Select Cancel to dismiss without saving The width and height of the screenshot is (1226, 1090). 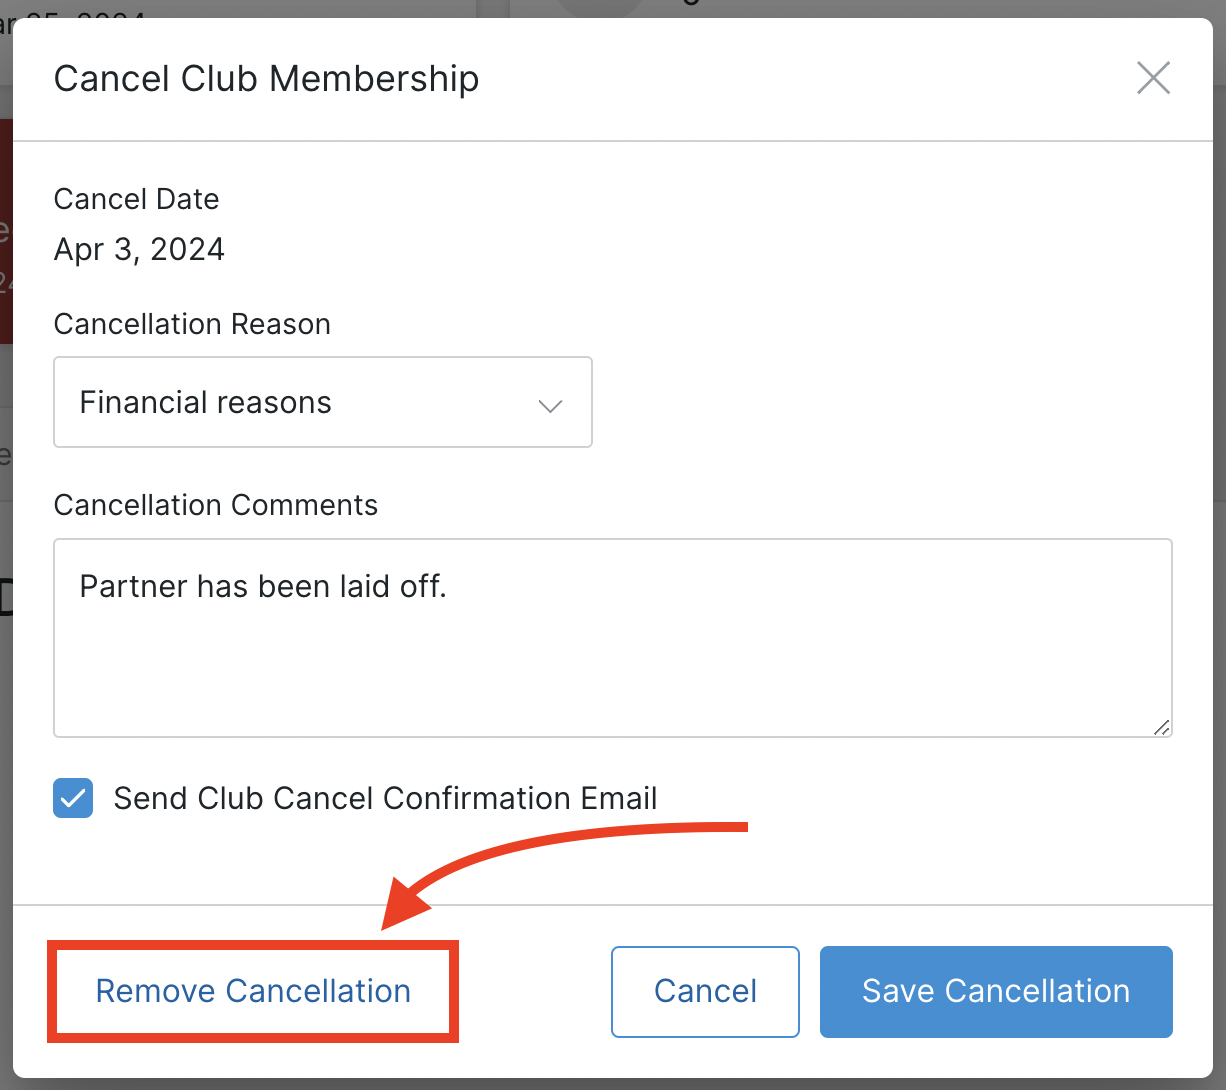[x=704, y=991]
